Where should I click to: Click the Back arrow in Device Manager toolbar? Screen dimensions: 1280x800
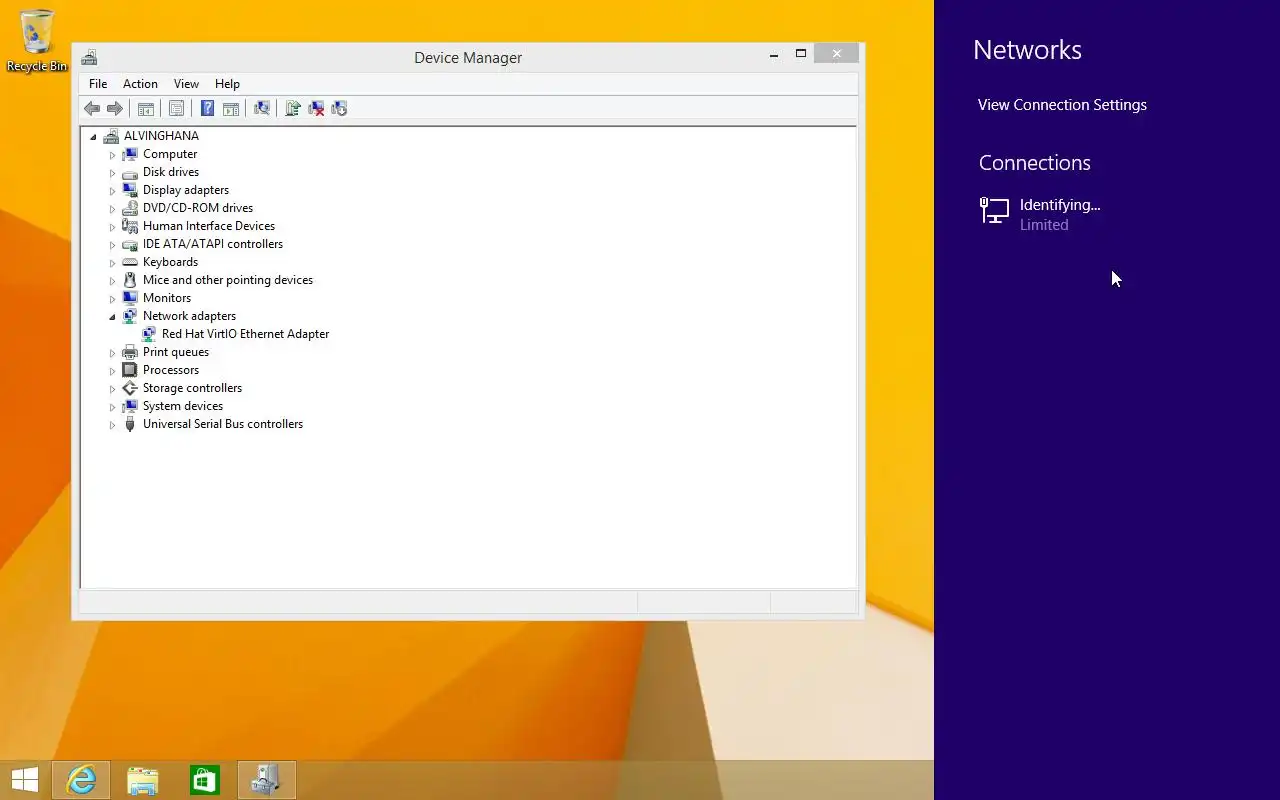pos(92,108)
